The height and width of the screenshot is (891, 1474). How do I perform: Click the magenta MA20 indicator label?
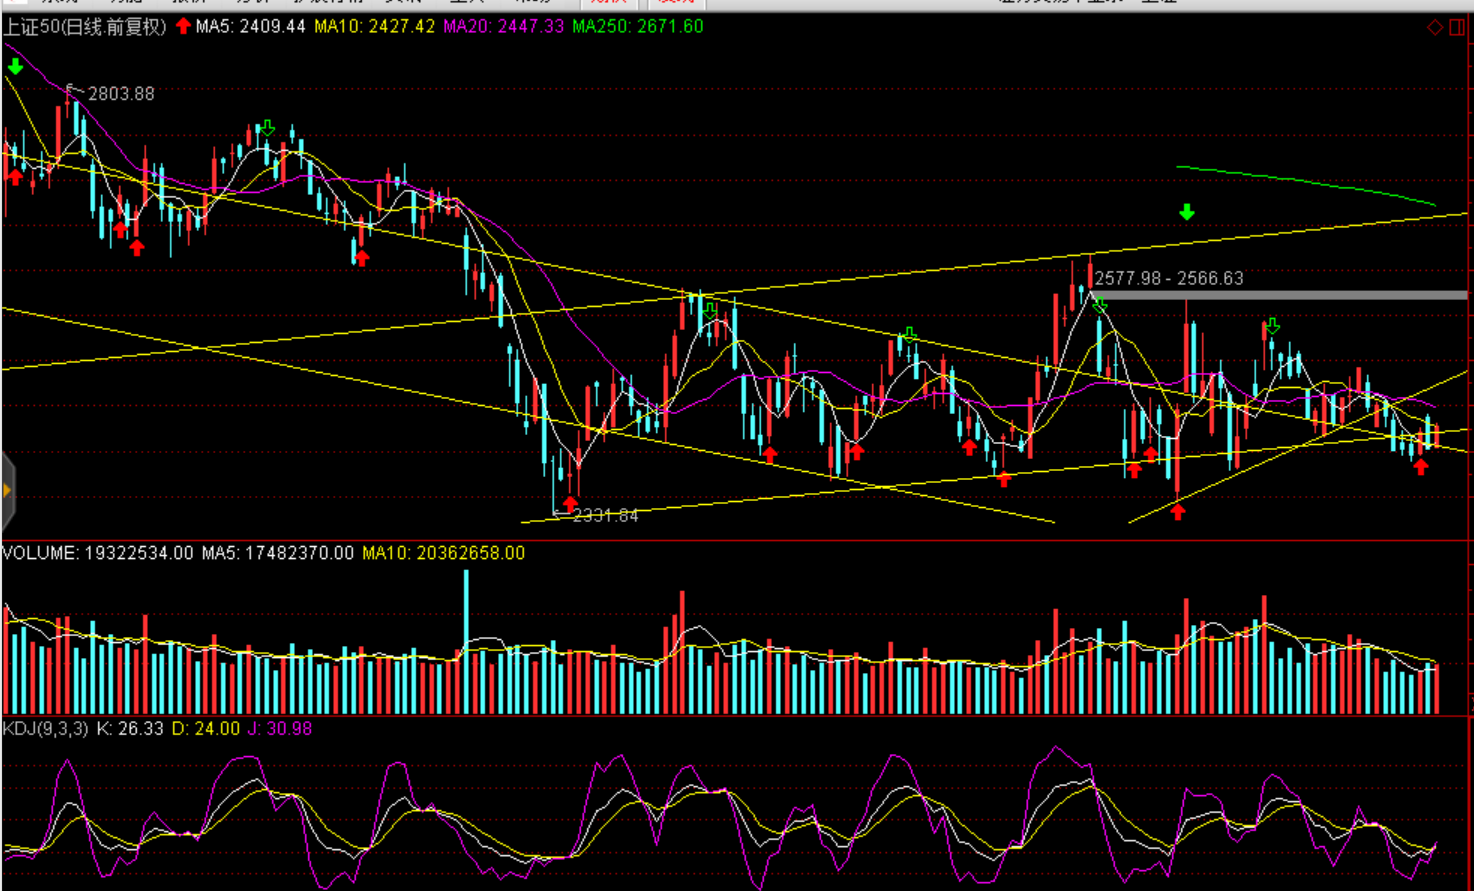(x=503, y=27)
